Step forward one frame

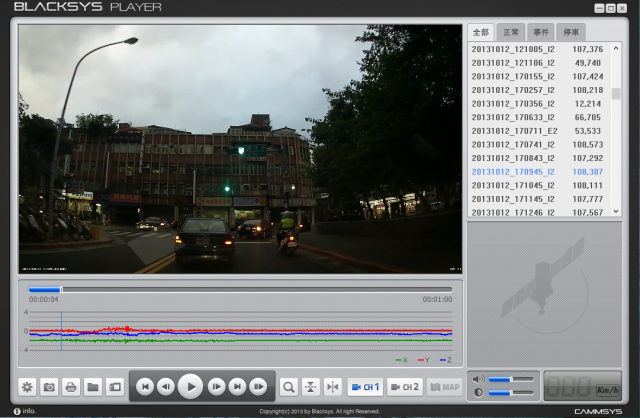click(x=216, y=387)
